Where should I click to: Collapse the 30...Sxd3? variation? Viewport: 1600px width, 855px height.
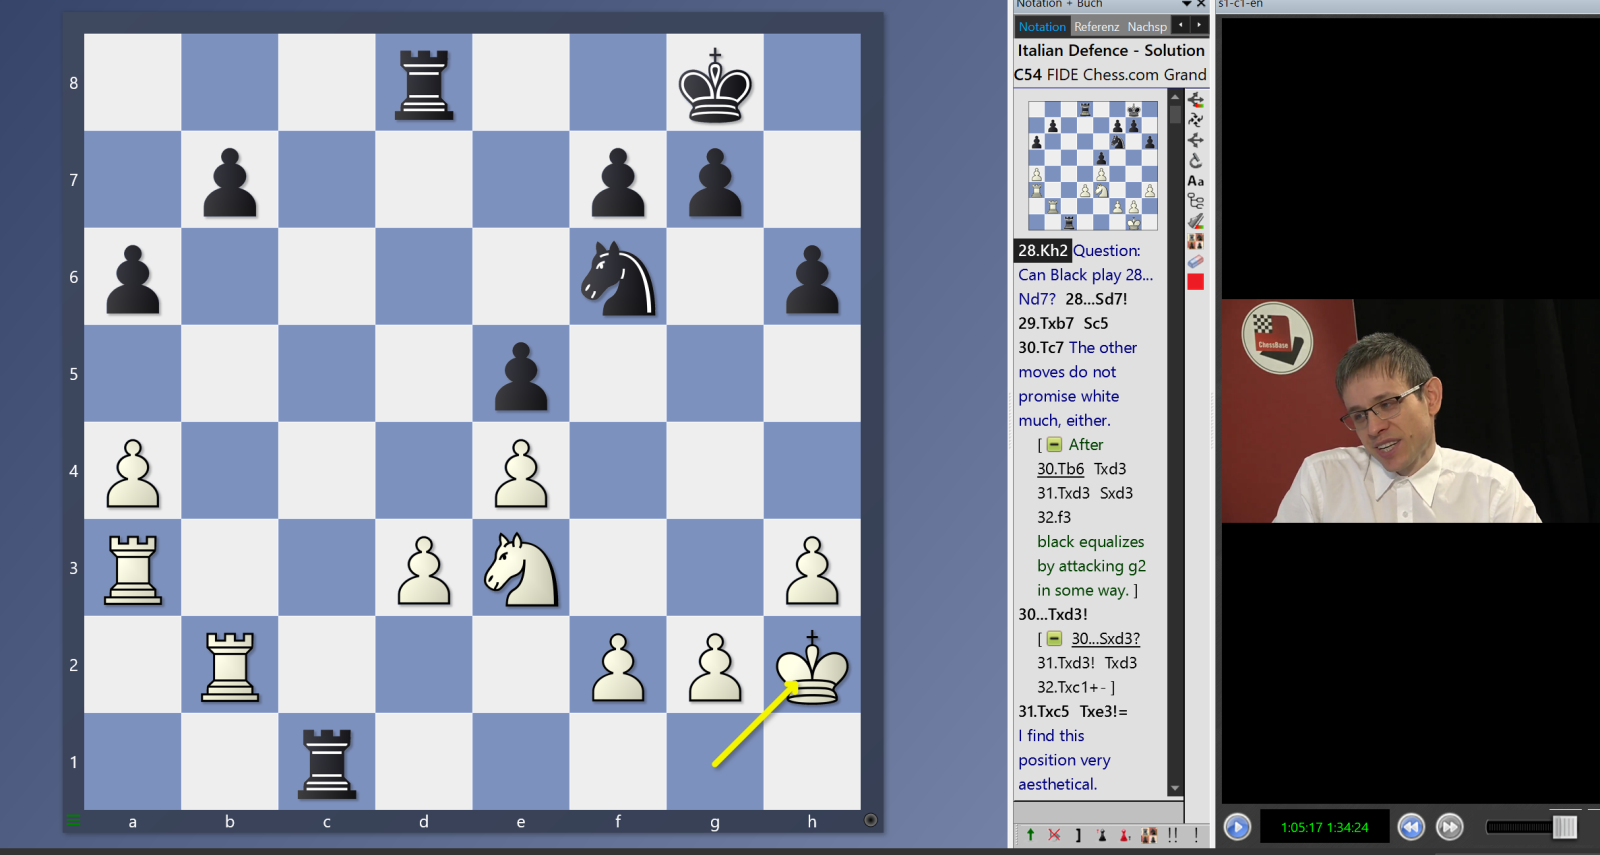click(1054, 639)
